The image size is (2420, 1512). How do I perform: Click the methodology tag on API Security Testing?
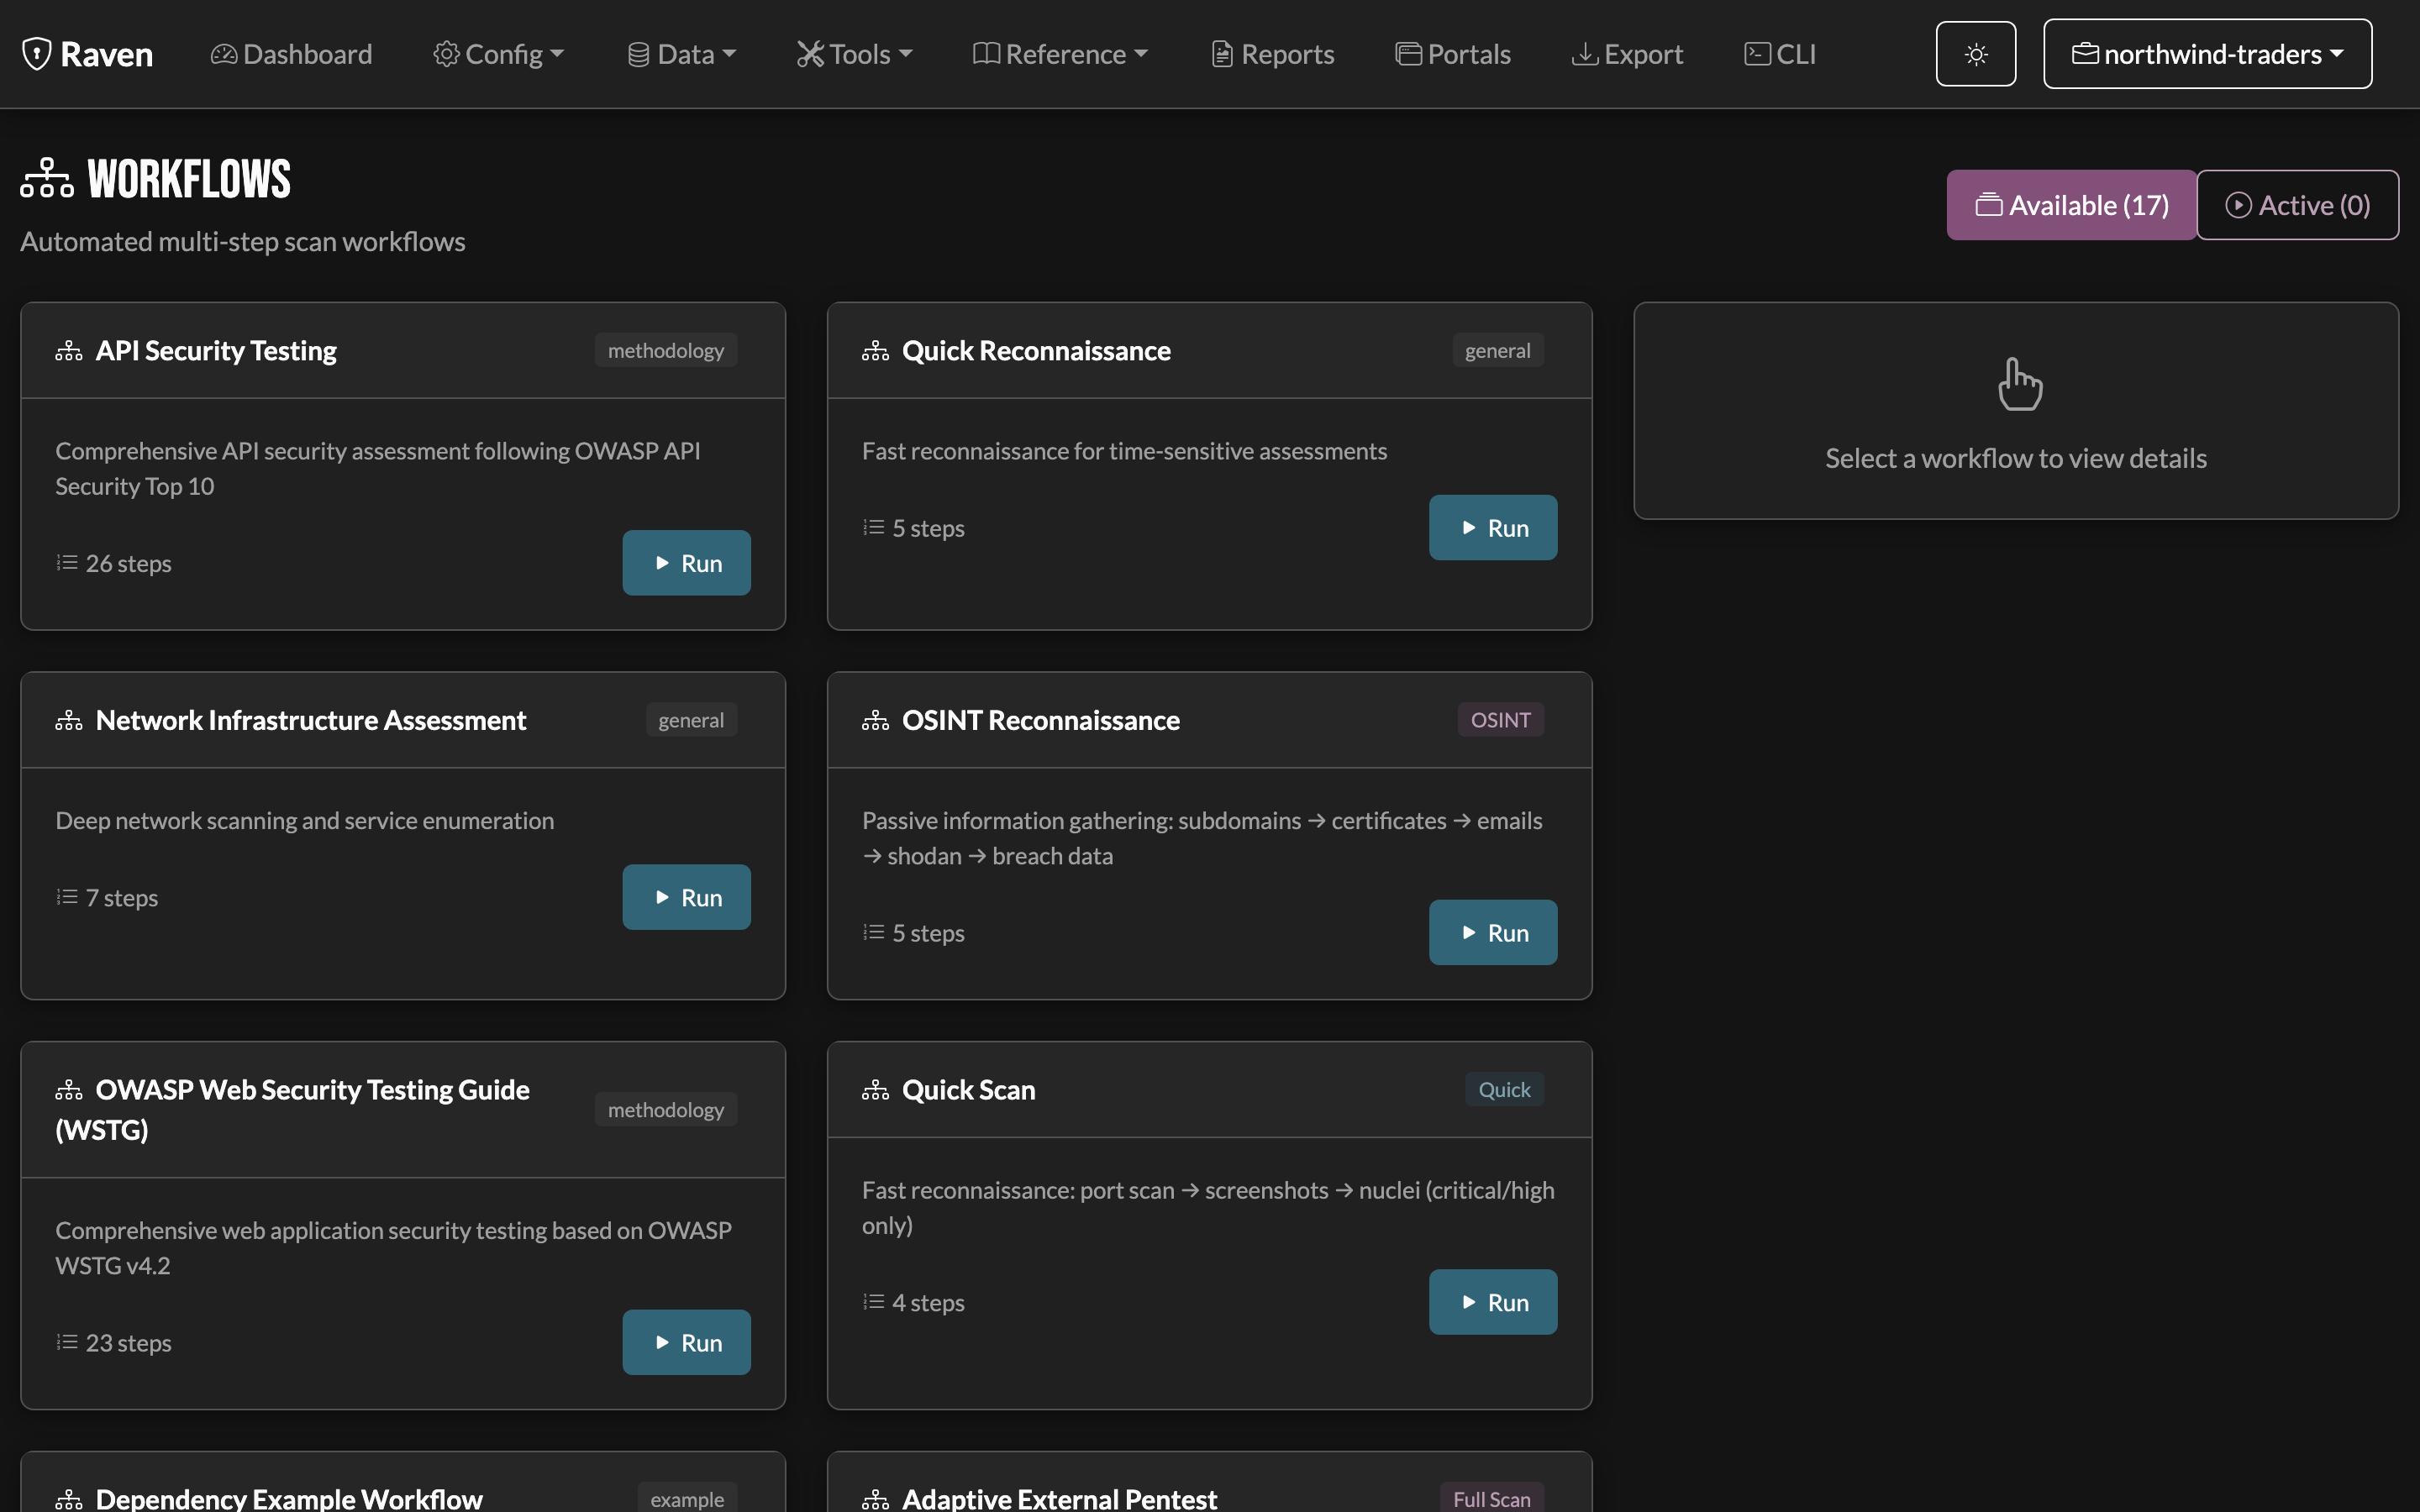[x=666, y=351]
